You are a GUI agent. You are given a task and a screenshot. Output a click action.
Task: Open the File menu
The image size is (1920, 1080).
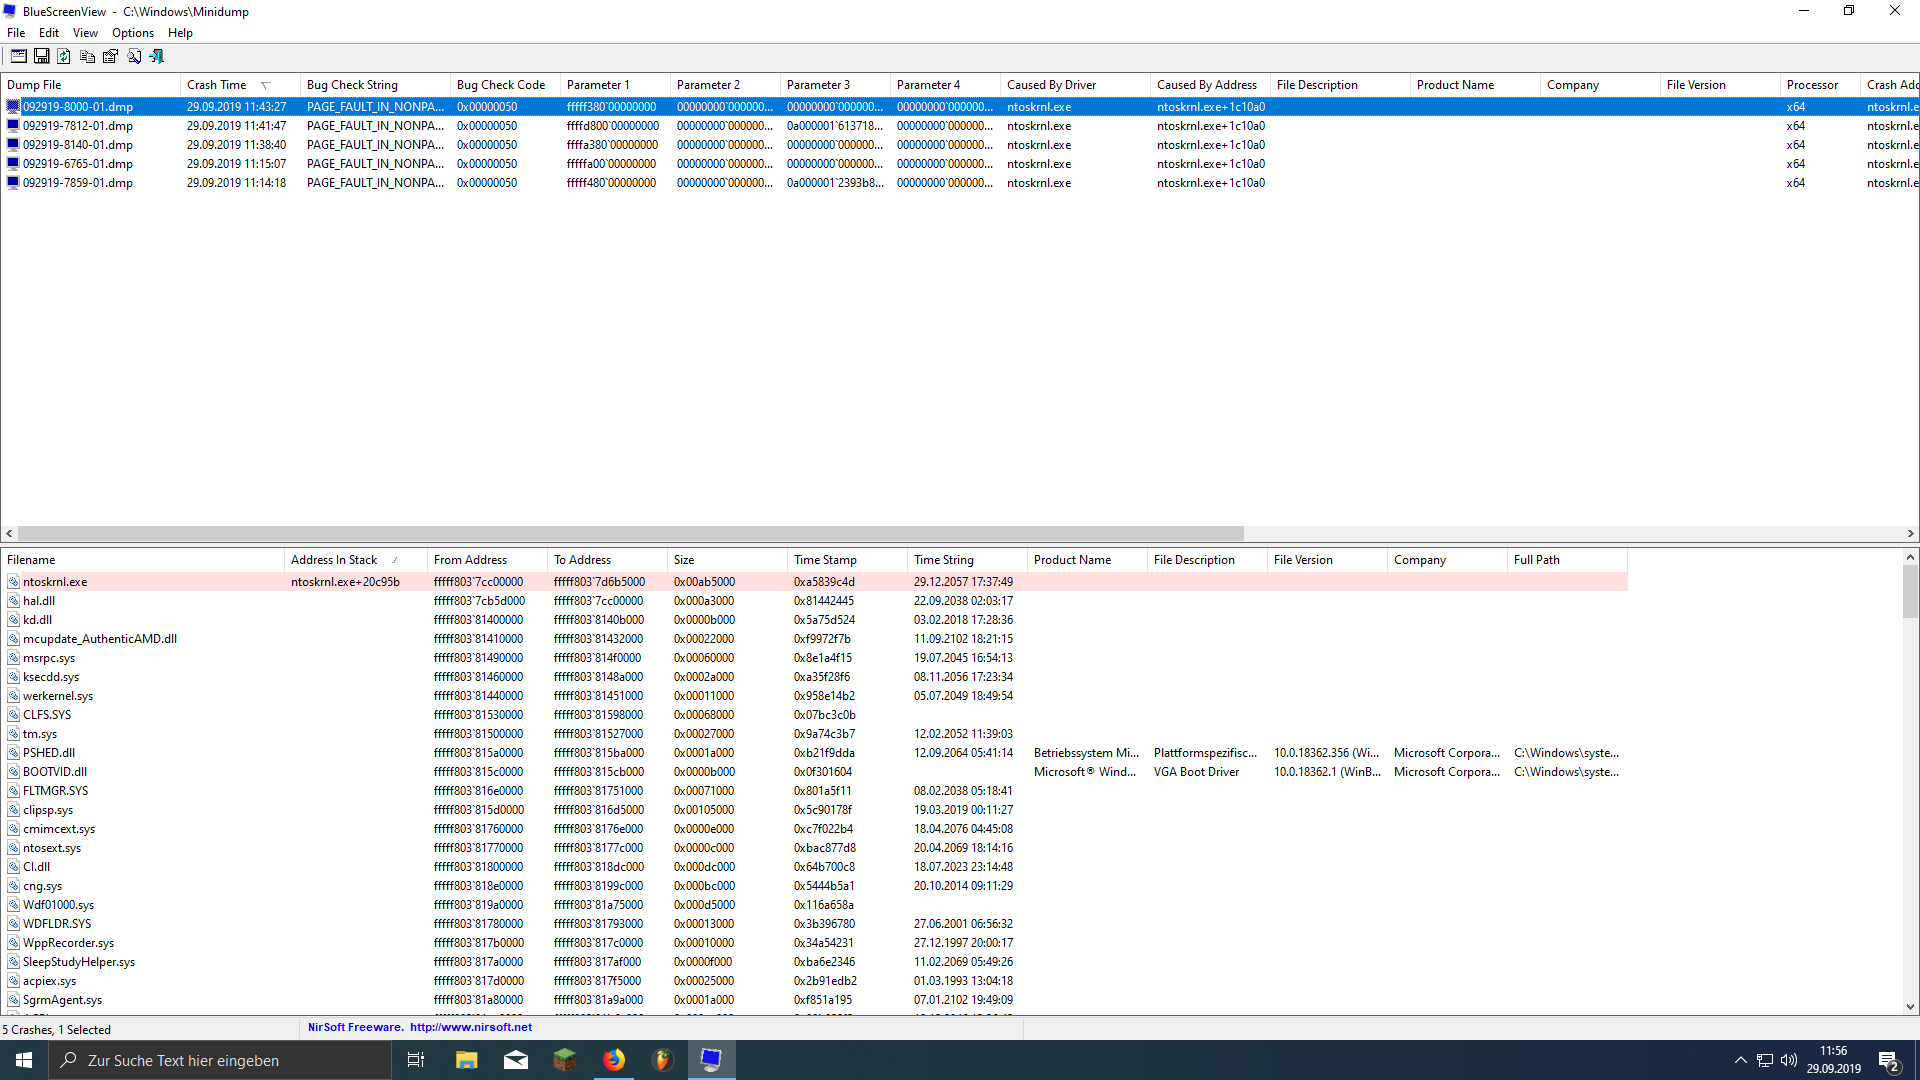tap(16, 33)
